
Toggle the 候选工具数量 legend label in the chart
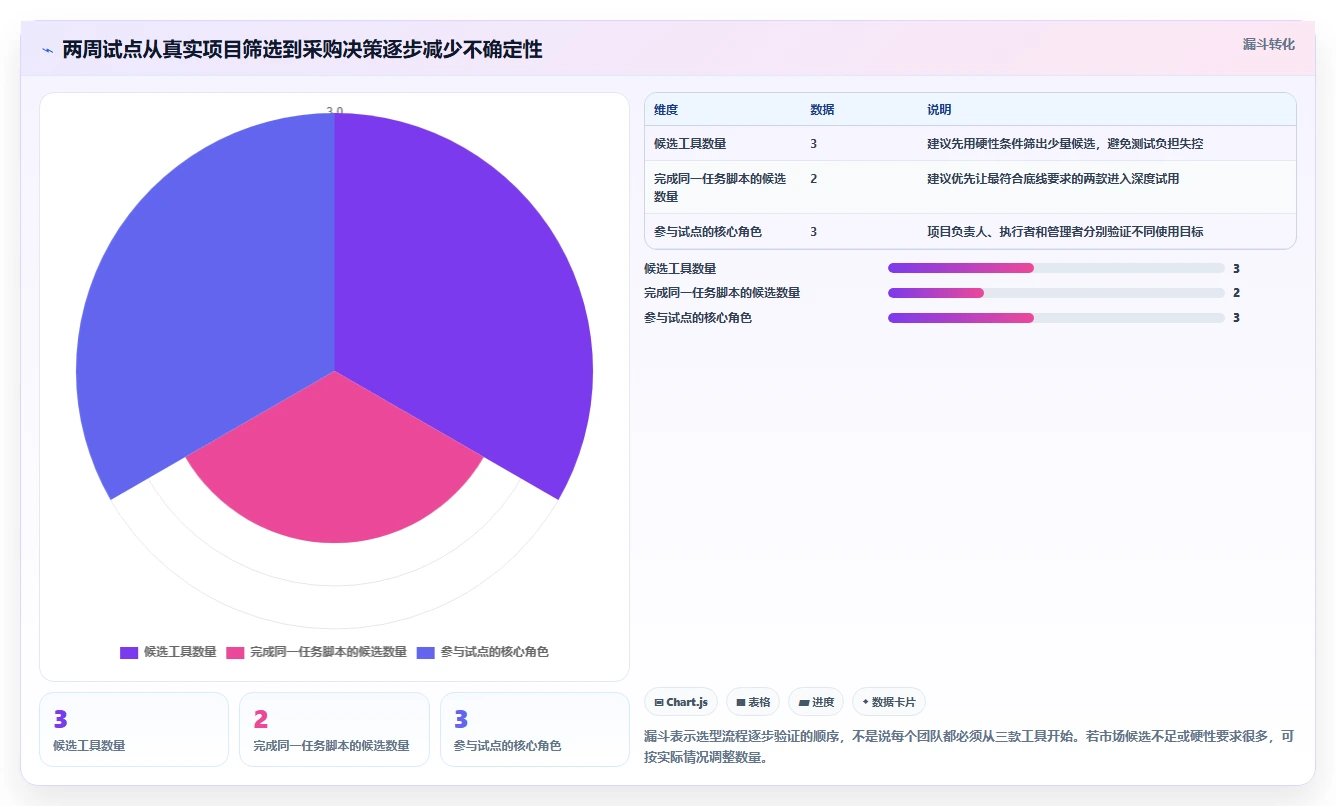tap(180, 652)
